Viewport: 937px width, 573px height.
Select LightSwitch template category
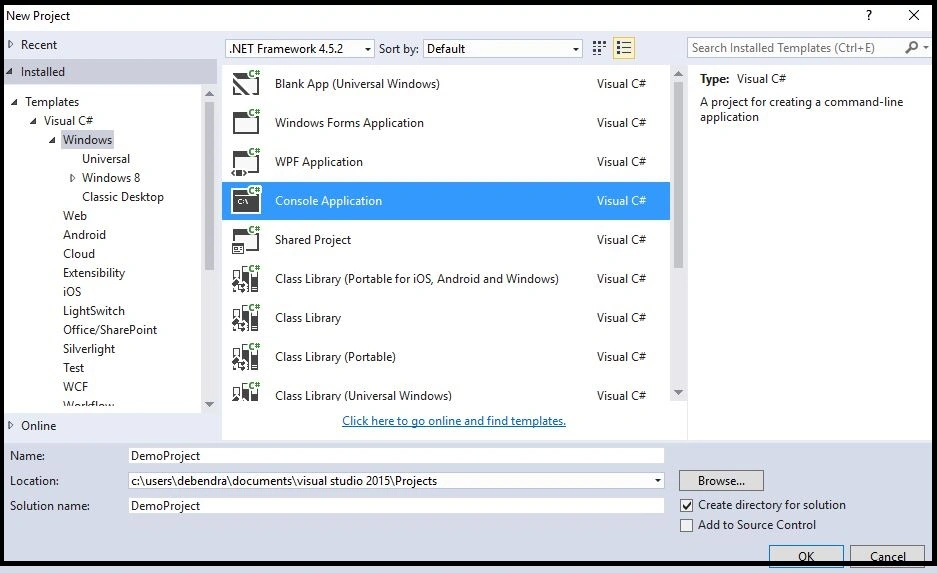point(94,311)
